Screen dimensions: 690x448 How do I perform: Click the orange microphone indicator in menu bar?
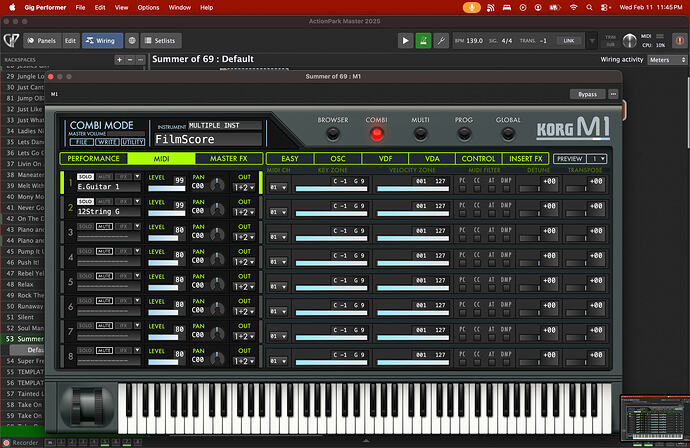(x=471, y=7)
